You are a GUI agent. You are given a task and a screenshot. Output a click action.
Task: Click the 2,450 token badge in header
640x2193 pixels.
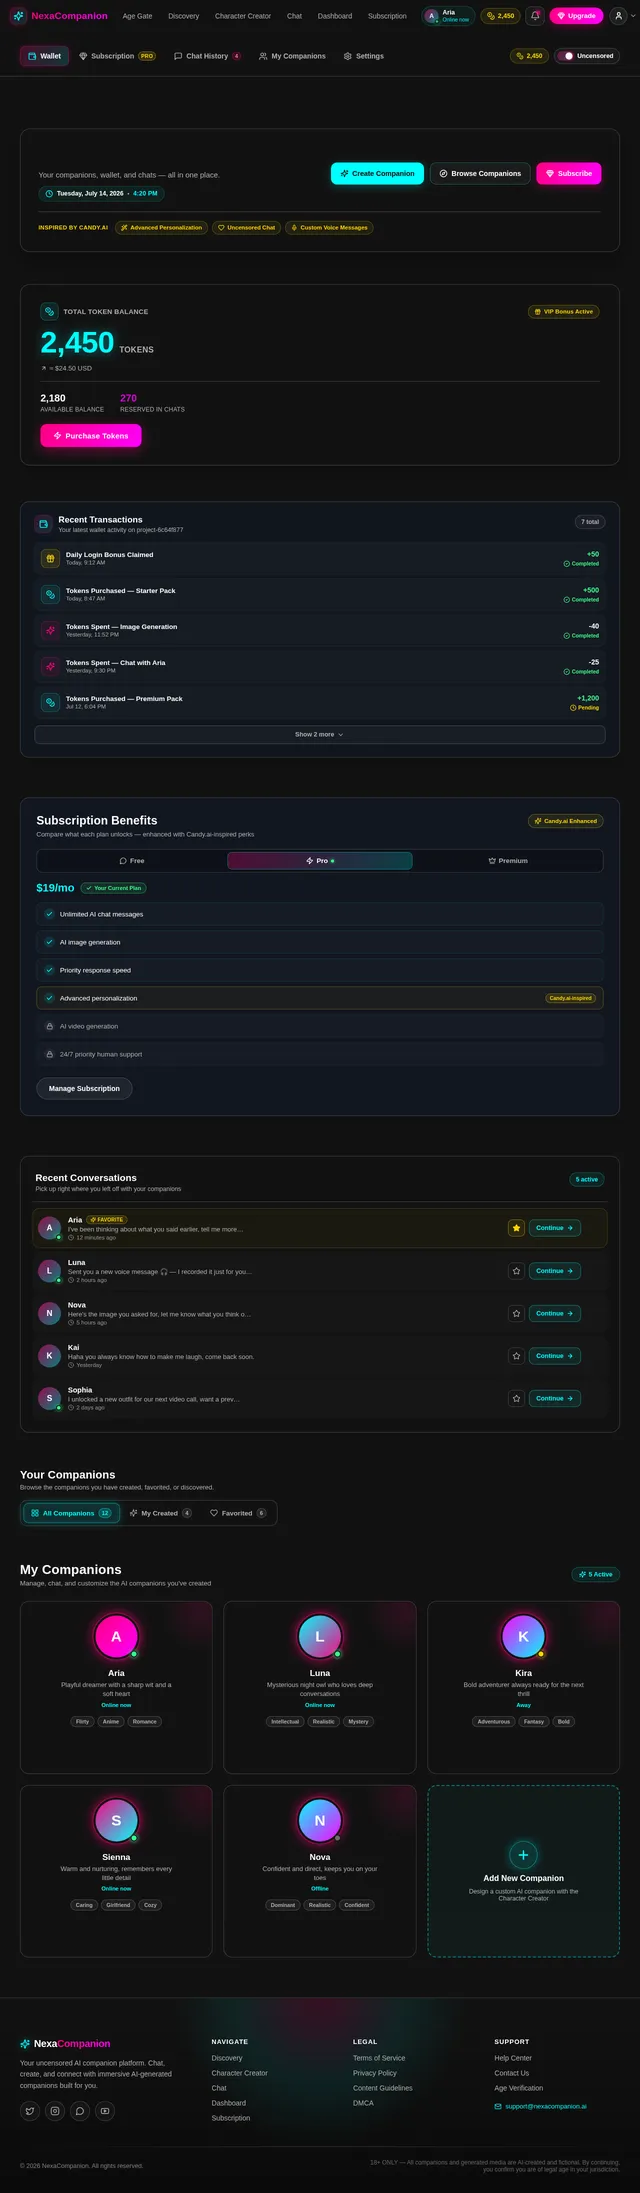pos(500,16)
